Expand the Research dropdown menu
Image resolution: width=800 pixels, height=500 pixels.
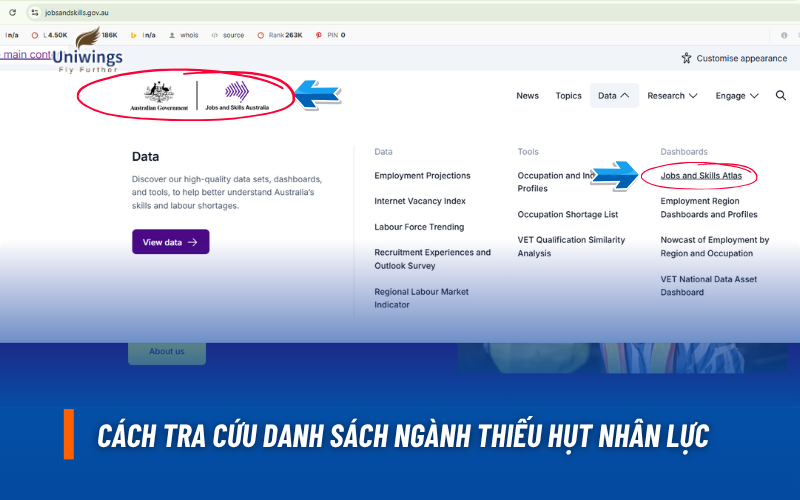tap(672, 95)
